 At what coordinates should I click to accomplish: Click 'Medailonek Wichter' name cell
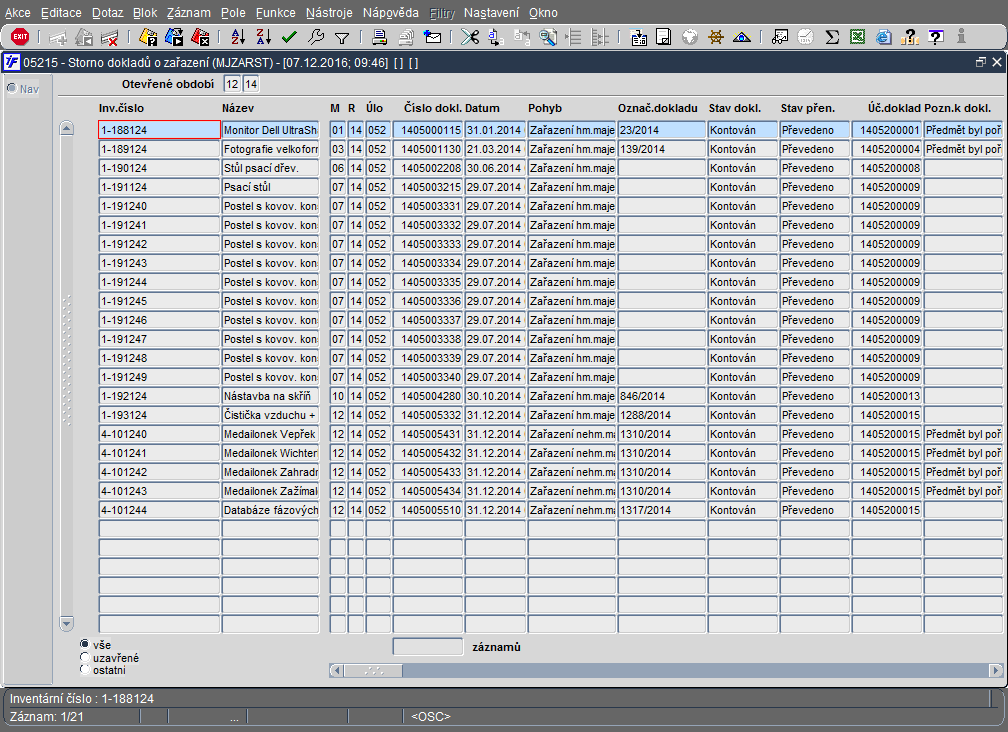[x=271, y=453]
